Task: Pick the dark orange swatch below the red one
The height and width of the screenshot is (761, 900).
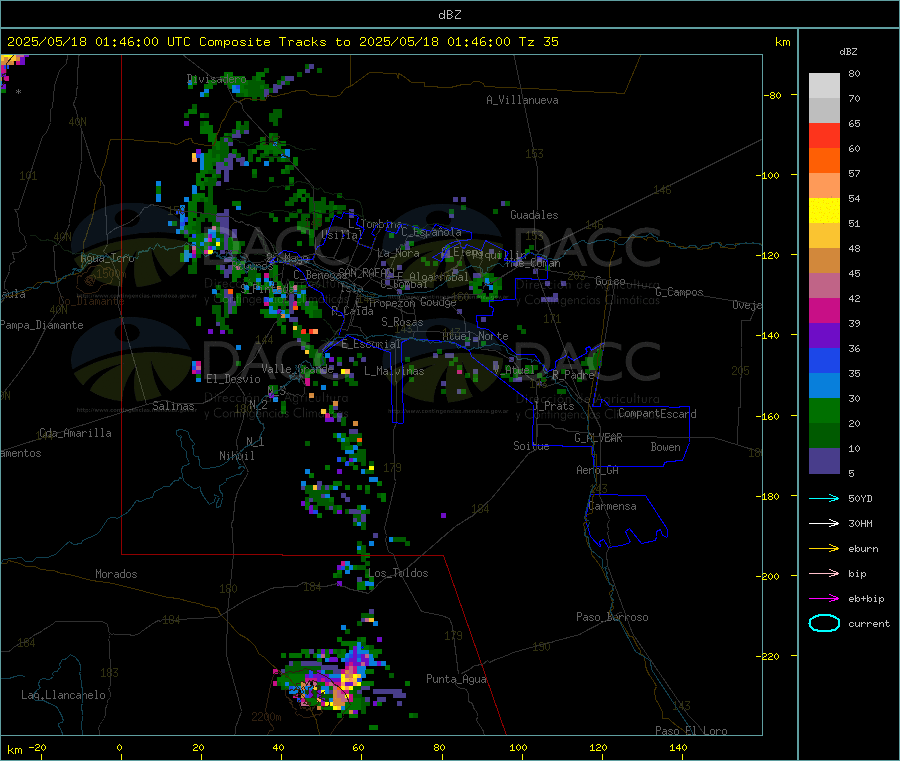Action: click(x=824, y=161)
